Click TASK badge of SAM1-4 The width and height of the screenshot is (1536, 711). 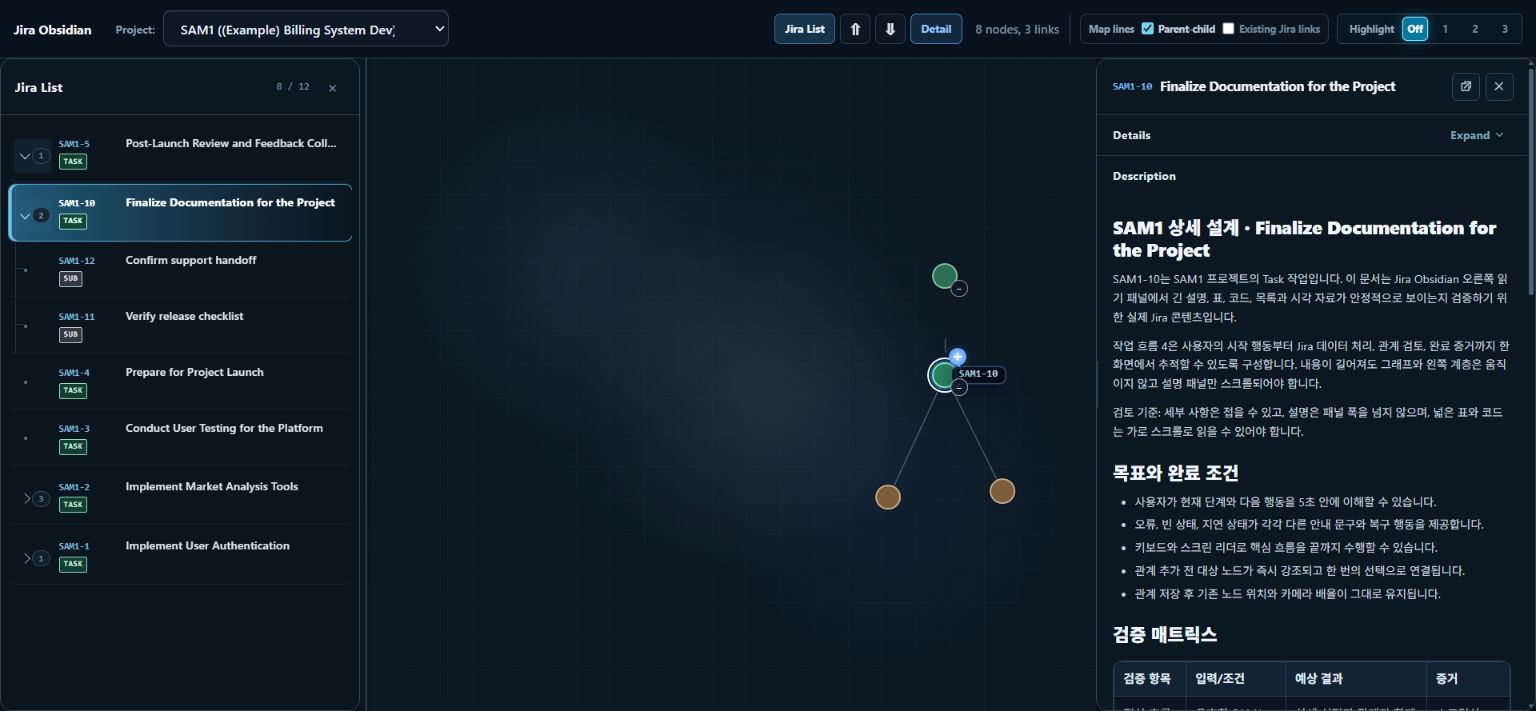[73, 391]
